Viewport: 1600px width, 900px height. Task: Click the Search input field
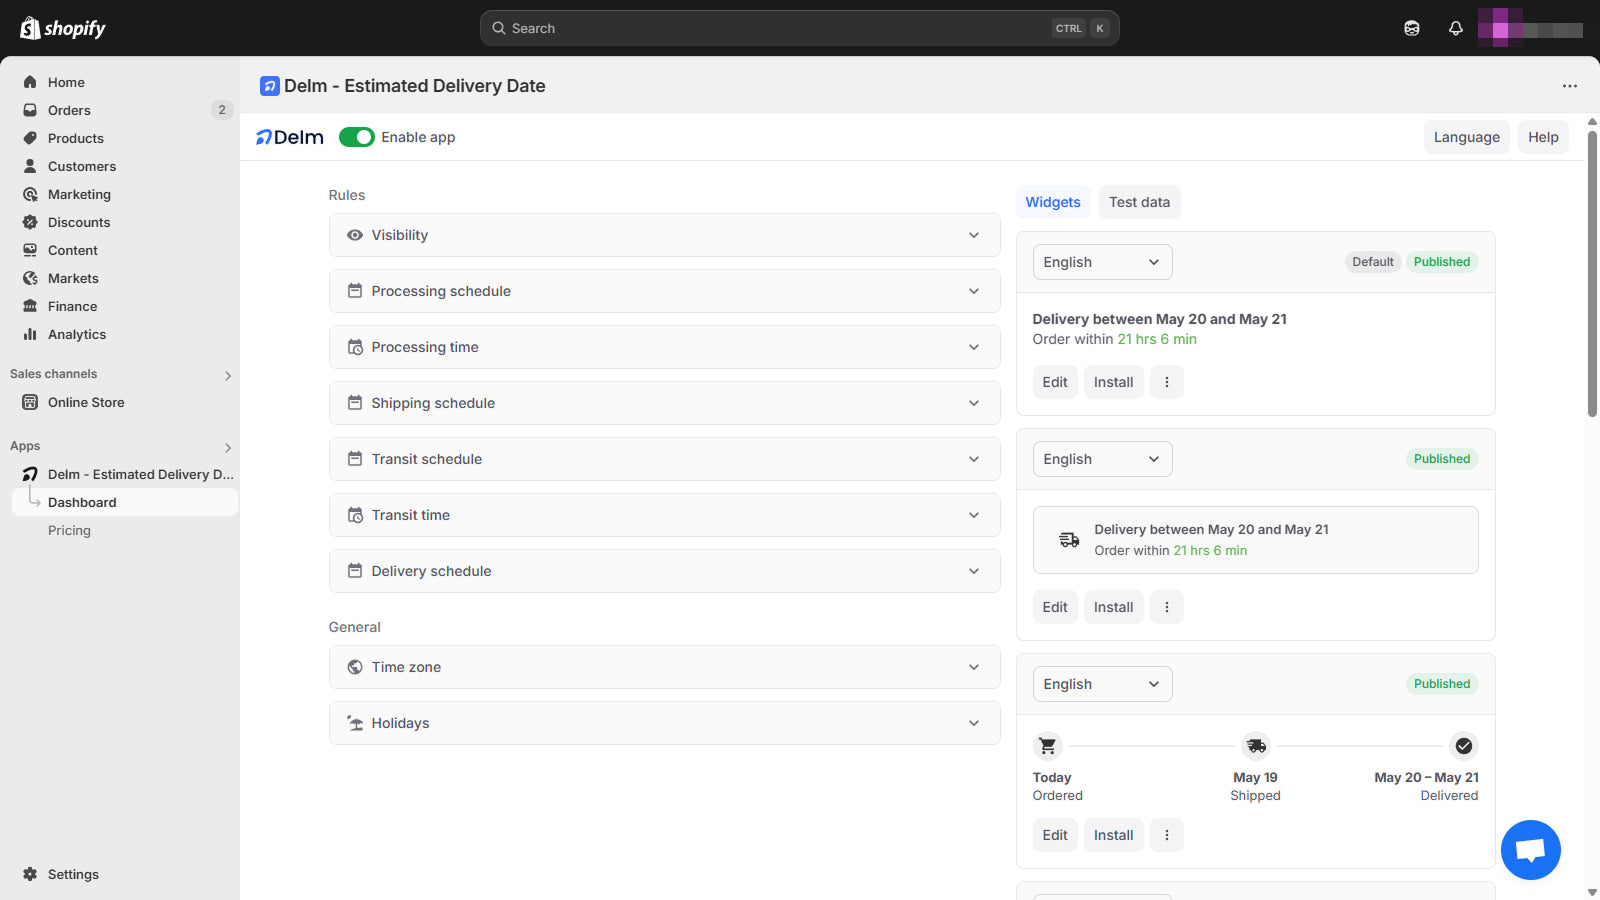799,28
